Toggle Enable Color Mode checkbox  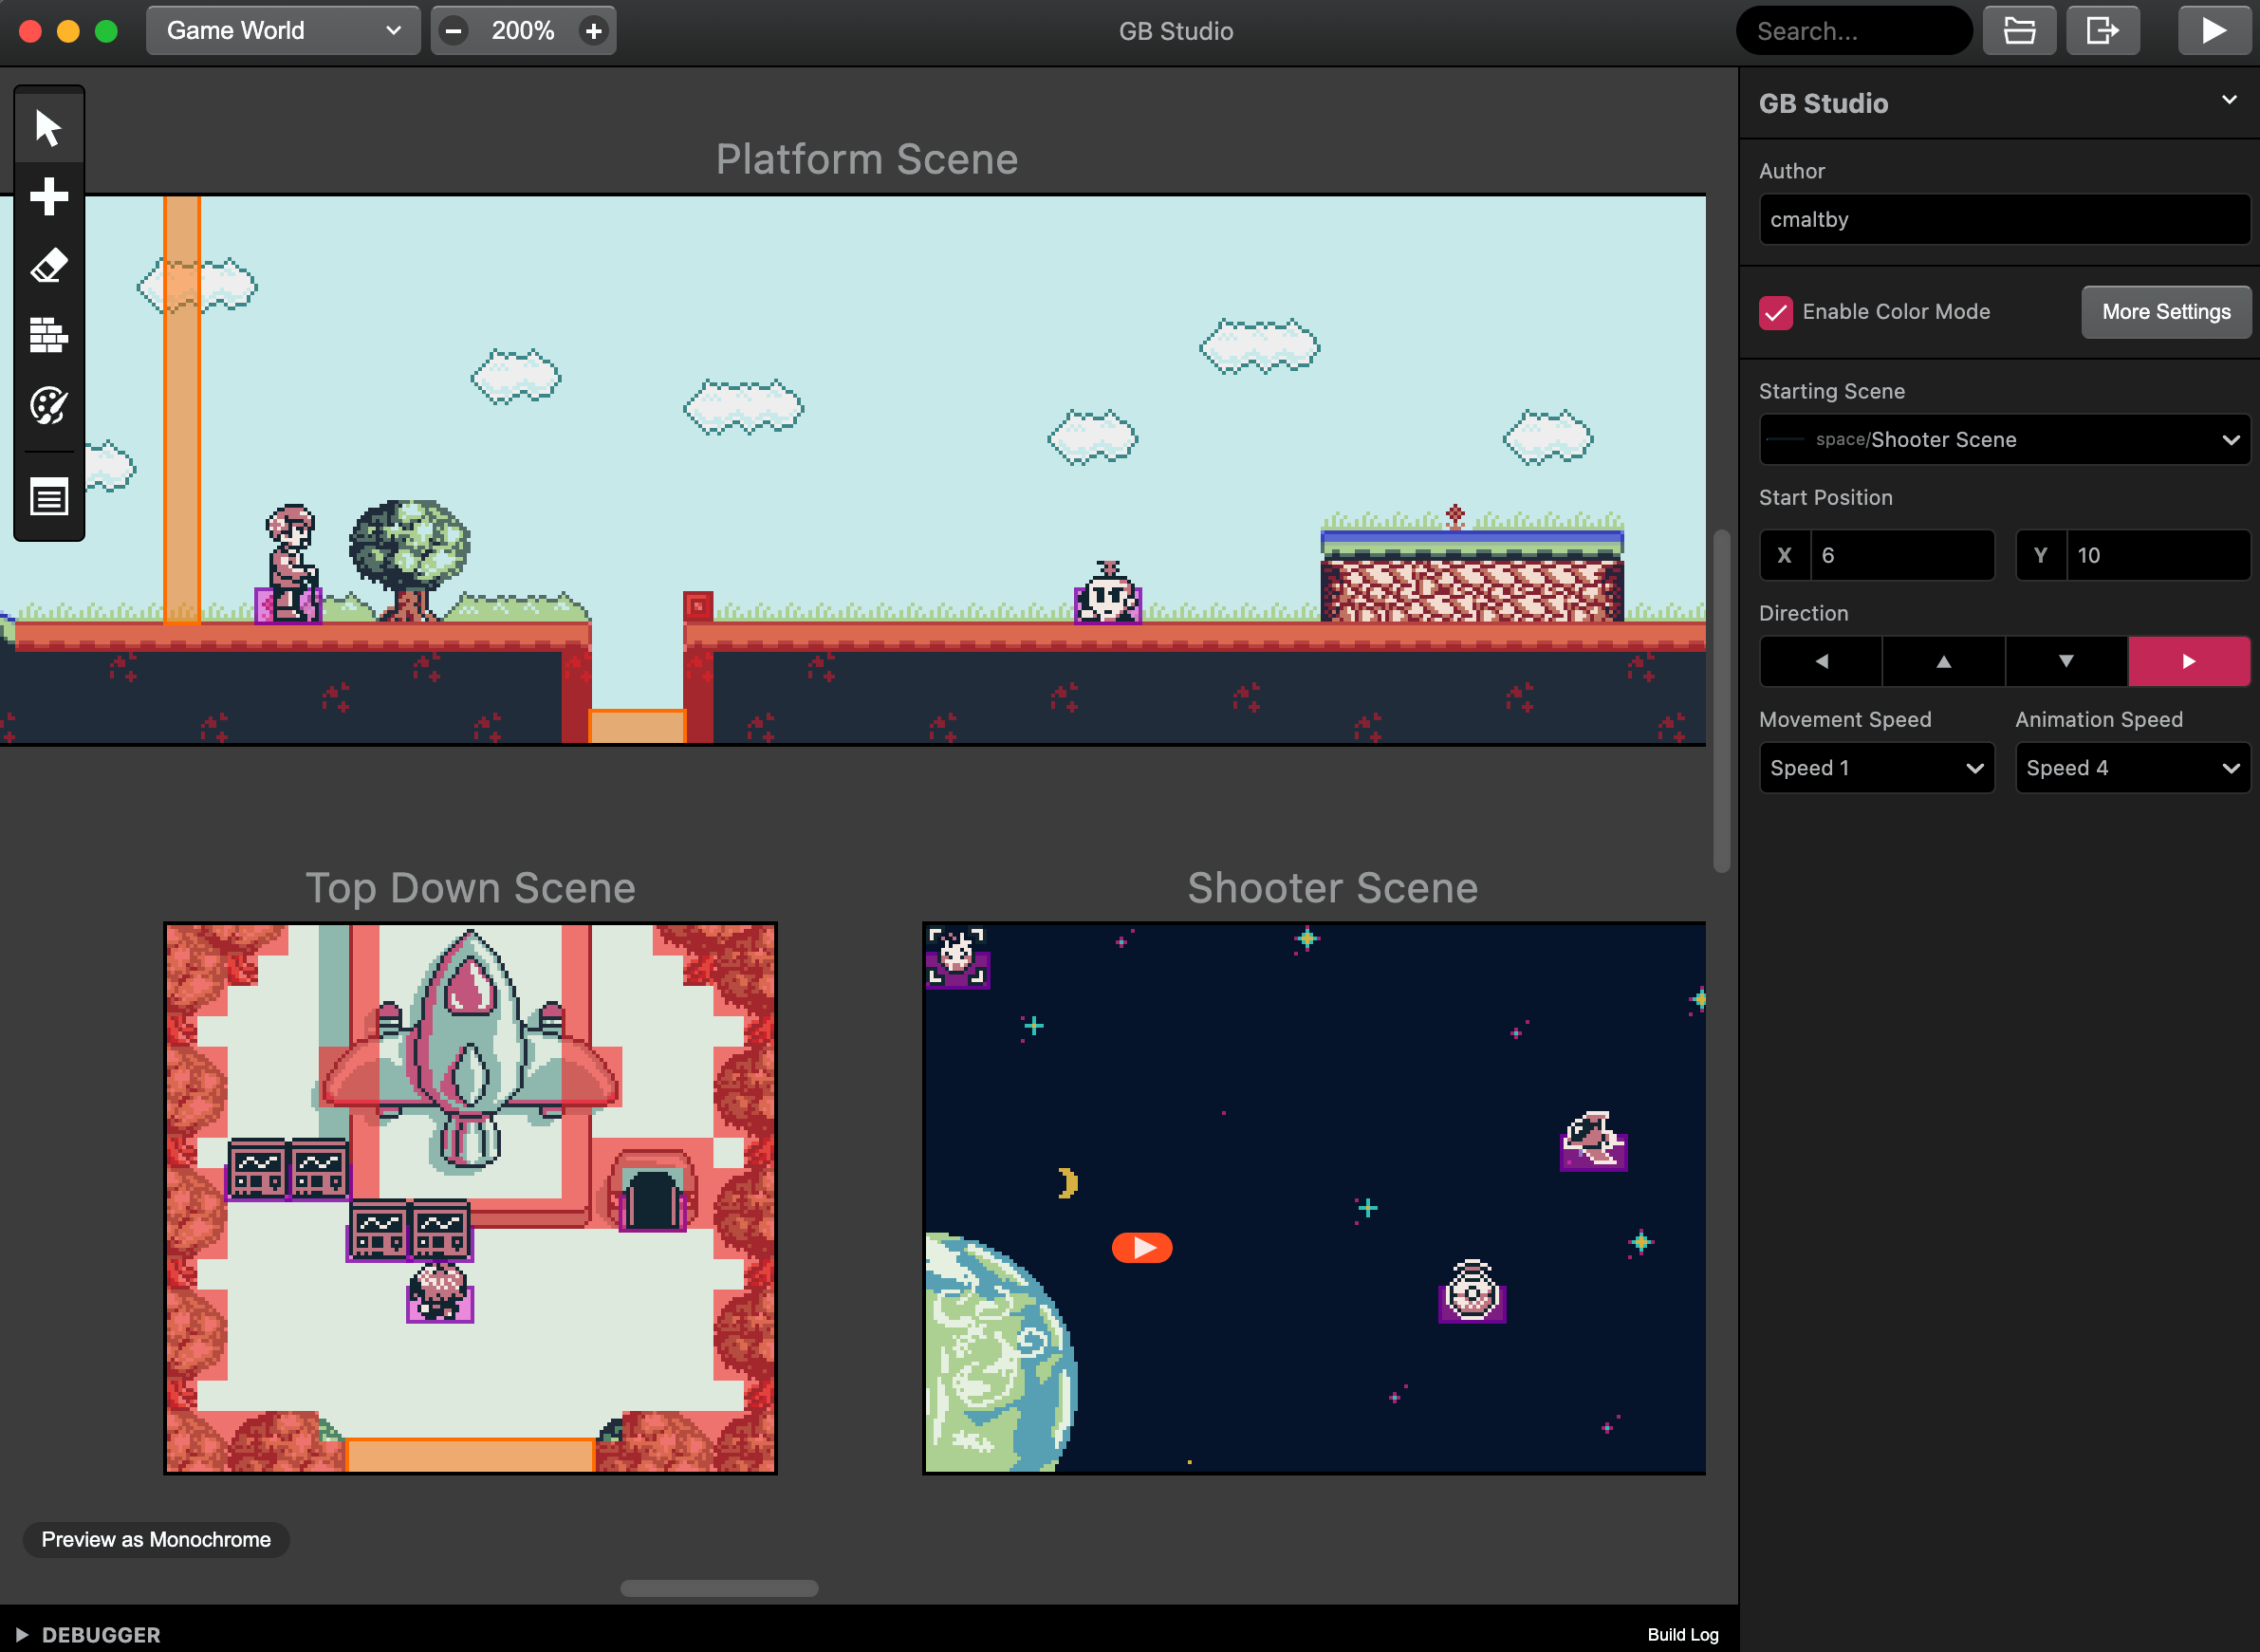click(x=1776, y=312)
